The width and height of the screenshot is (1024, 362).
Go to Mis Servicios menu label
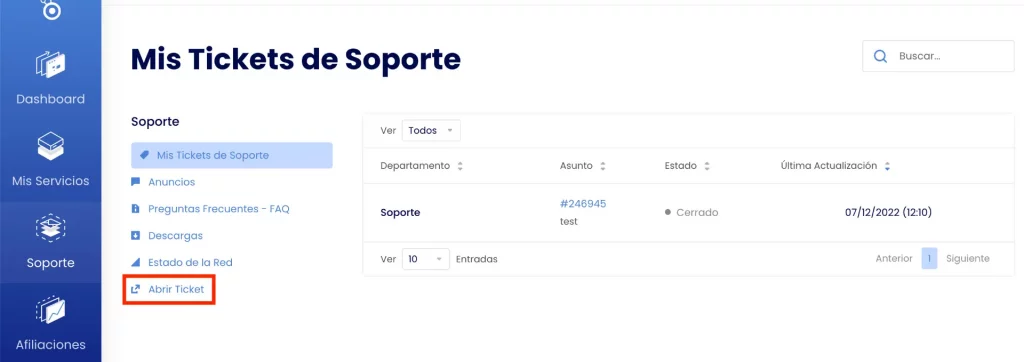coord(50,181)
